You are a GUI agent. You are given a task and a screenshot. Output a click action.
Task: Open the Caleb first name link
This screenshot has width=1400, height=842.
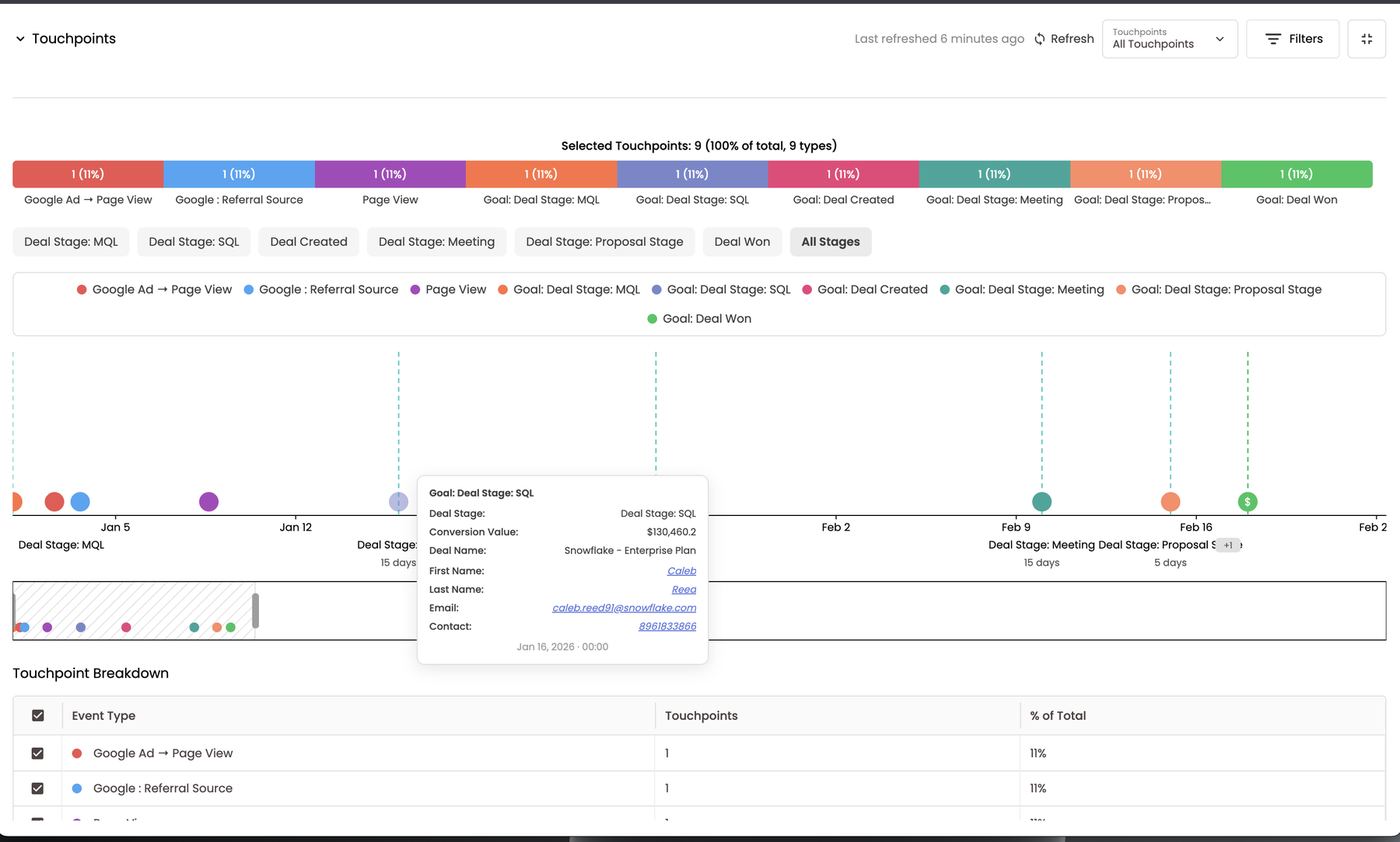(x=681, y=571)
